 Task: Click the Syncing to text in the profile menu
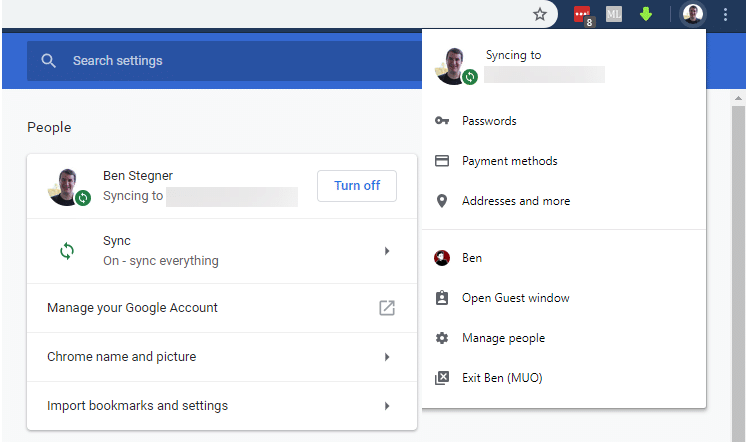pyautogui.click(x=513, y=55)
